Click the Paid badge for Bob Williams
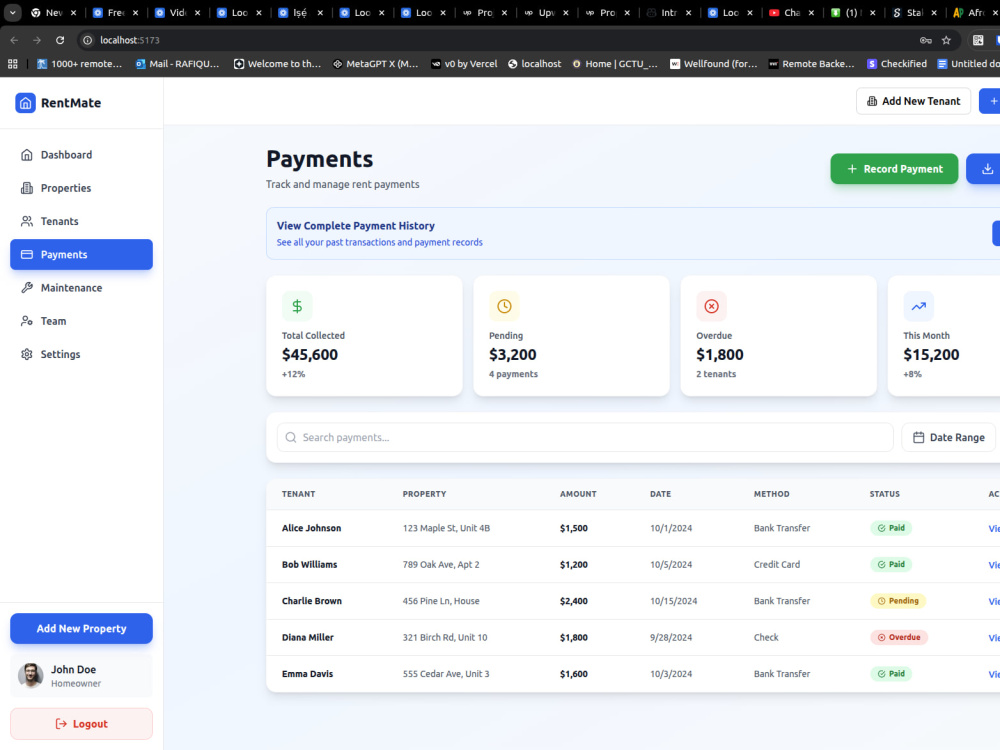Viewport: 1000px width, 750px height. pos(891,564)
